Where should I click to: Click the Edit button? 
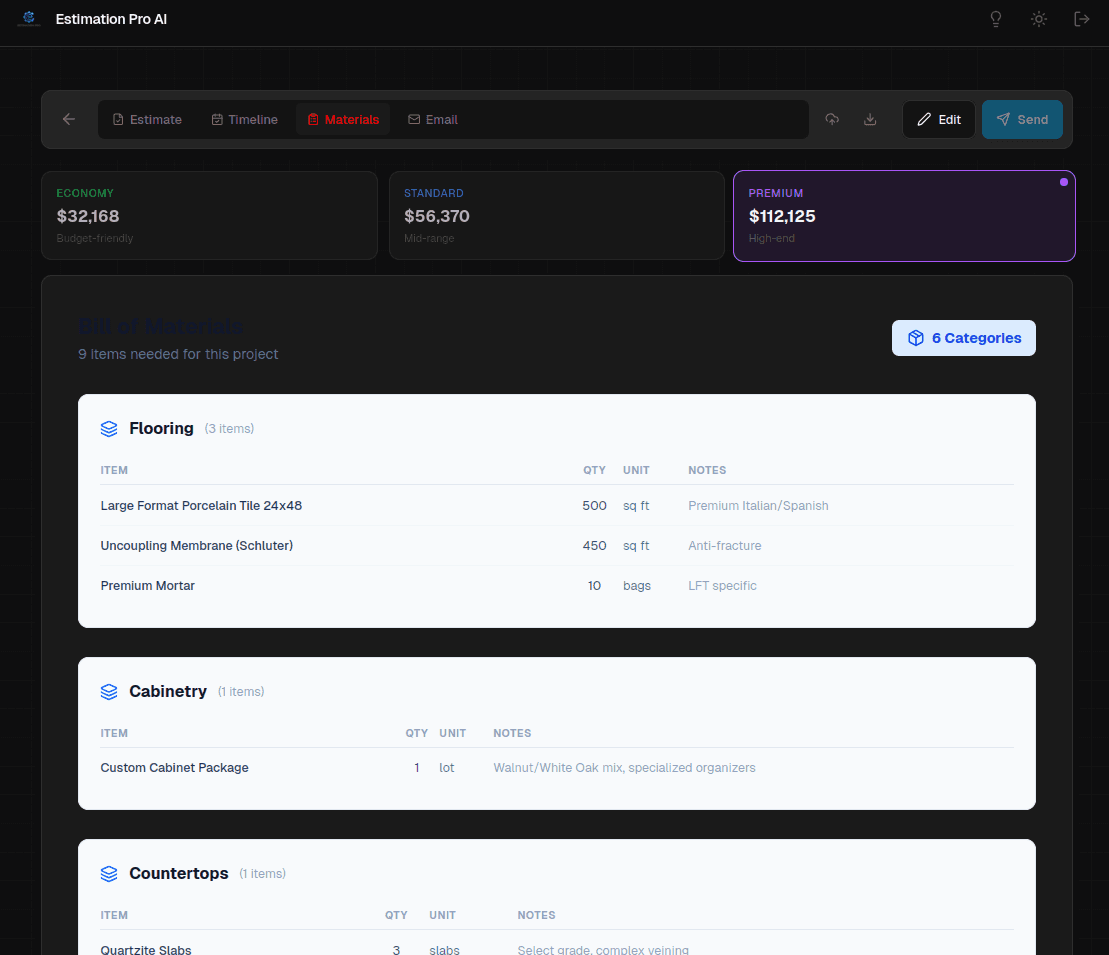(938, 119)
